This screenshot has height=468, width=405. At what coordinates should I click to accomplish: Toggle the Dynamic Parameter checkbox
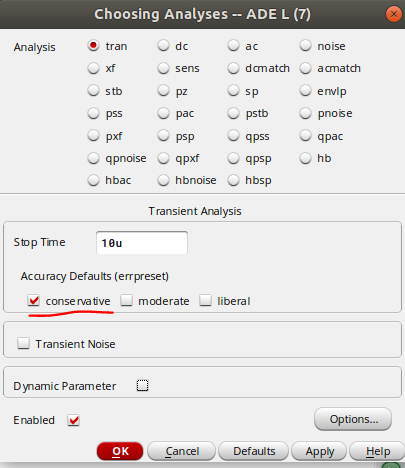point(142,386)
